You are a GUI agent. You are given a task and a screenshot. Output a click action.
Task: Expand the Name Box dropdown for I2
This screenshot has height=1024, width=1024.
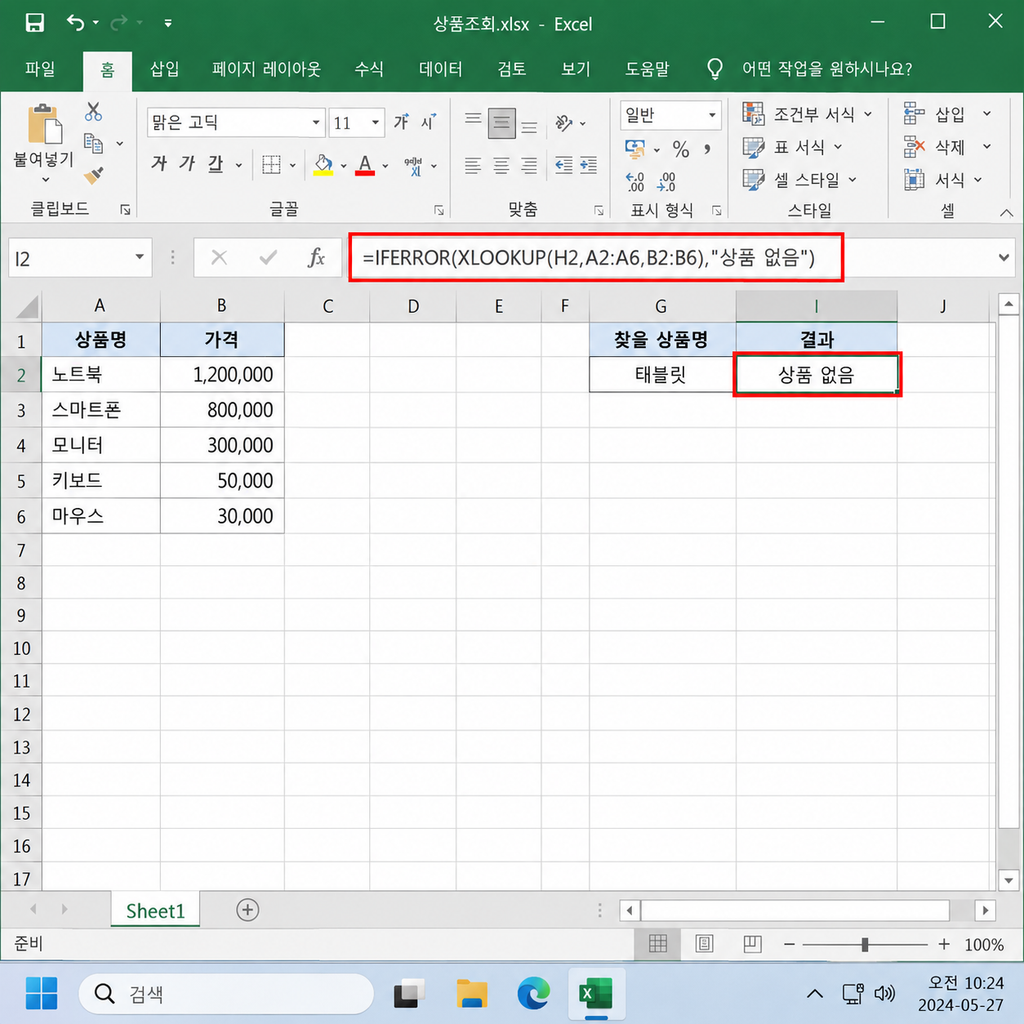point(139,257)
